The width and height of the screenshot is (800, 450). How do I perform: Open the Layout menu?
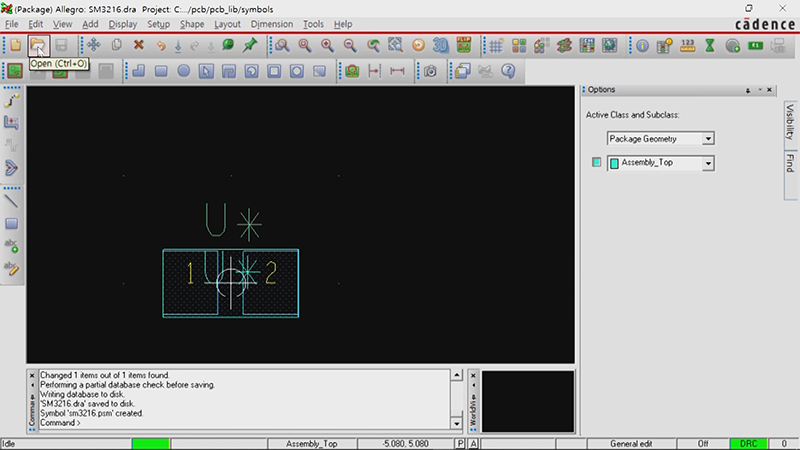(x=227, y=24)
